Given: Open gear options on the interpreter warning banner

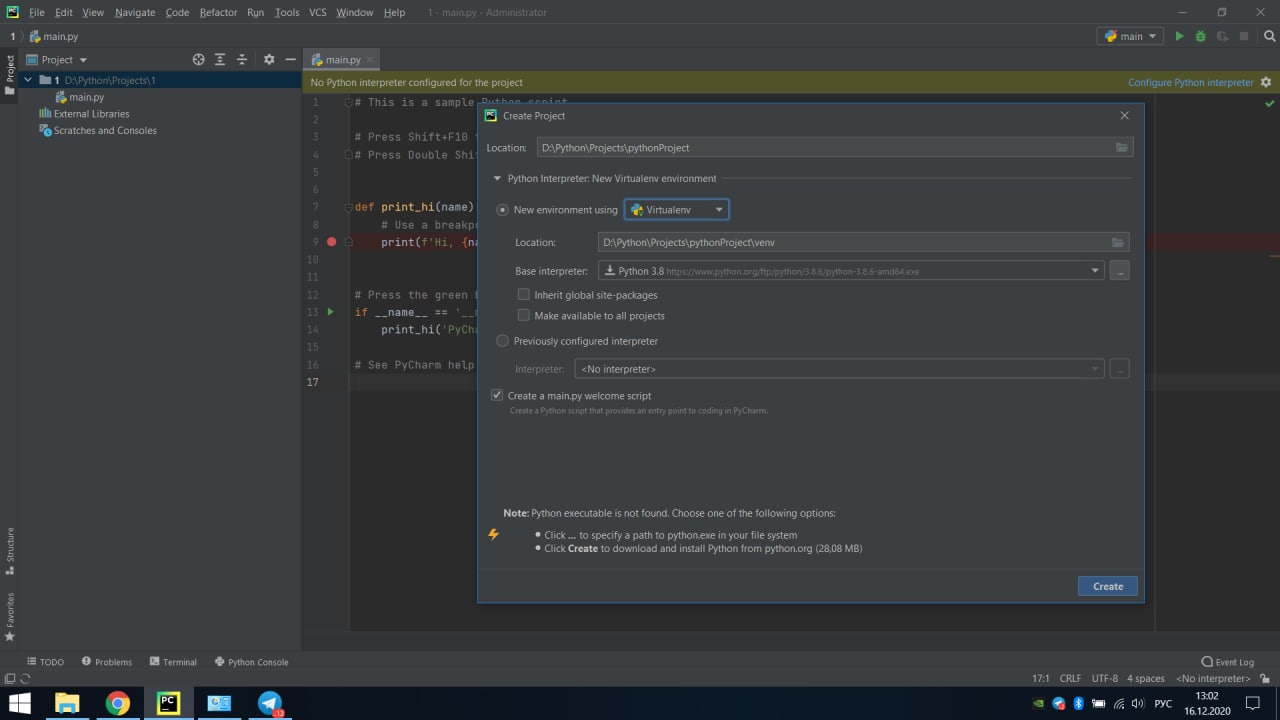Looking at the screenshot, I should coord(1266,82).
